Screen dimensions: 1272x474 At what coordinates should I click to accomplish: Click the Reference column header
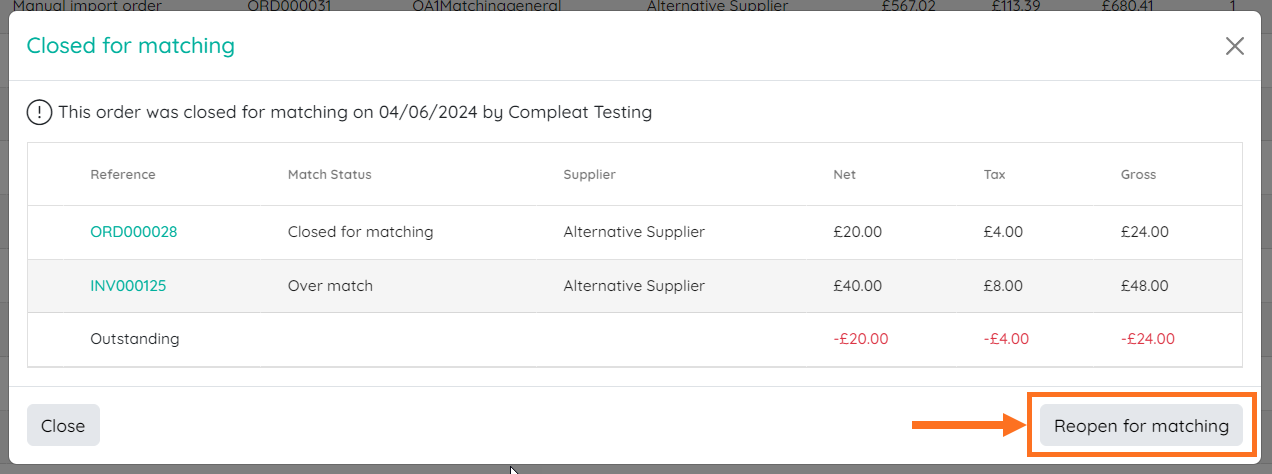tap(123, 175)
